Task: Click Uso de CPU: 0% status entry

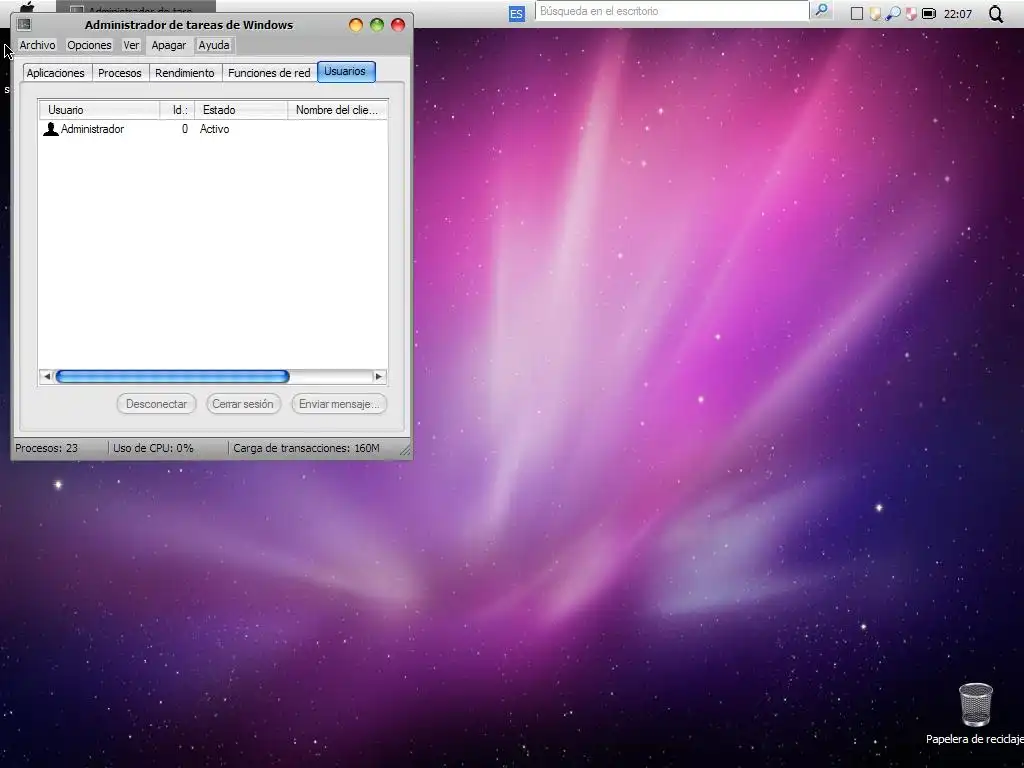Action: (153, 448)
